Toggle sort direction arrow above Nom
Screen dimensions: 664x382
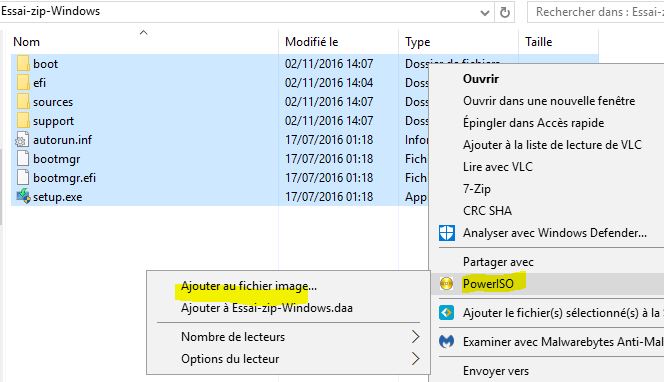click(144, 32)
